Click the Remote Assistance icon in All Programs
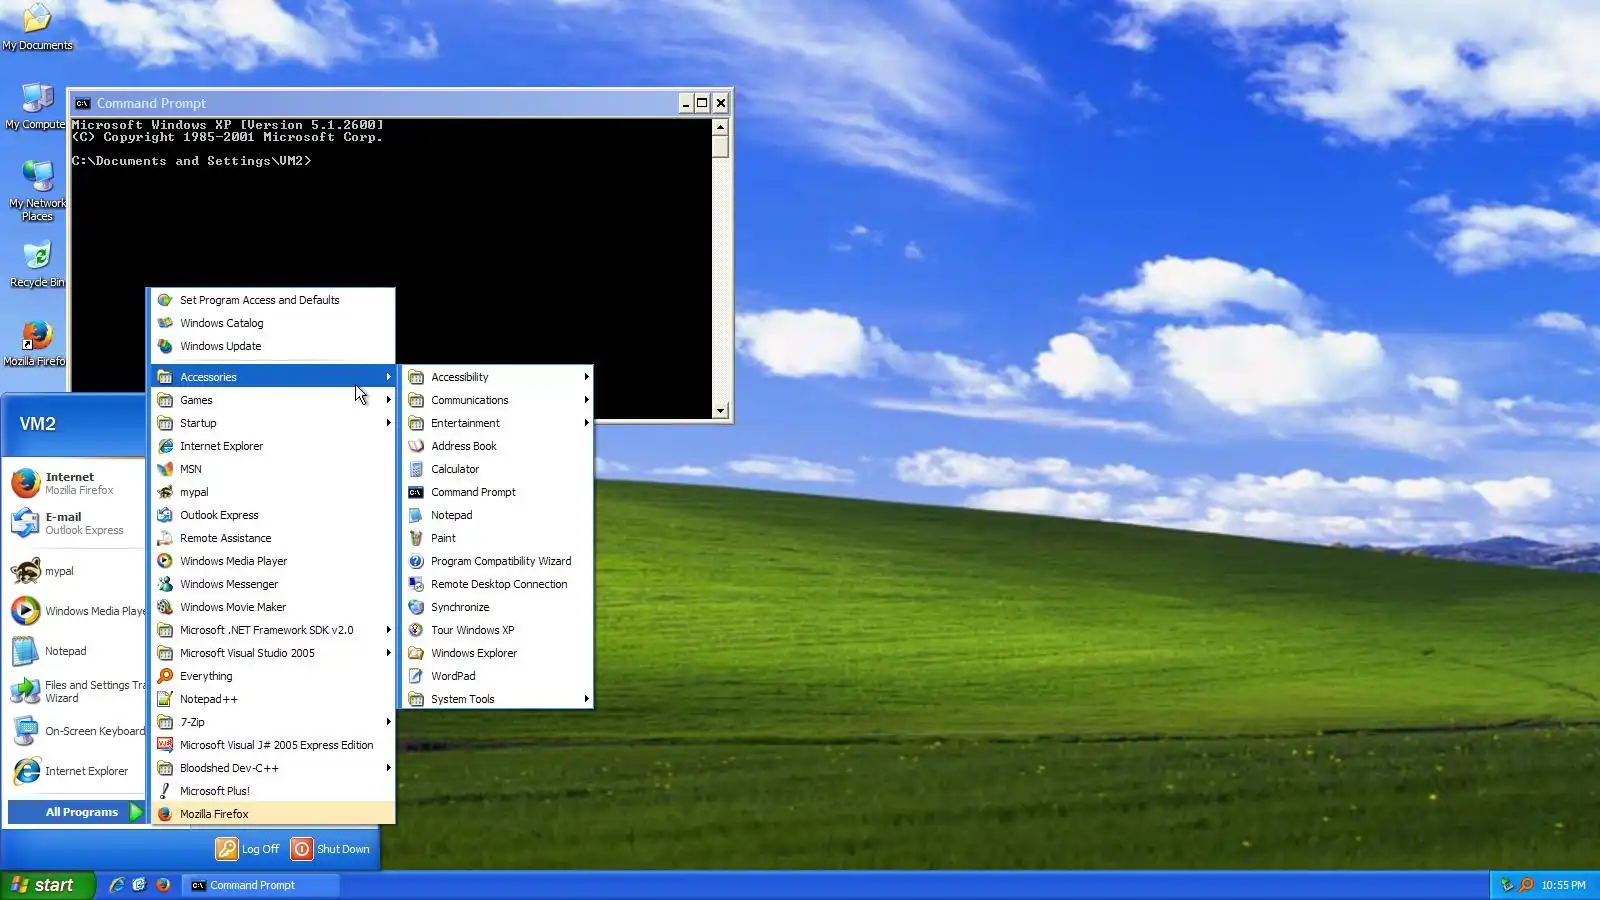Image resolution: width=1600 pixels, height=900 pixels. coord(165,538)
